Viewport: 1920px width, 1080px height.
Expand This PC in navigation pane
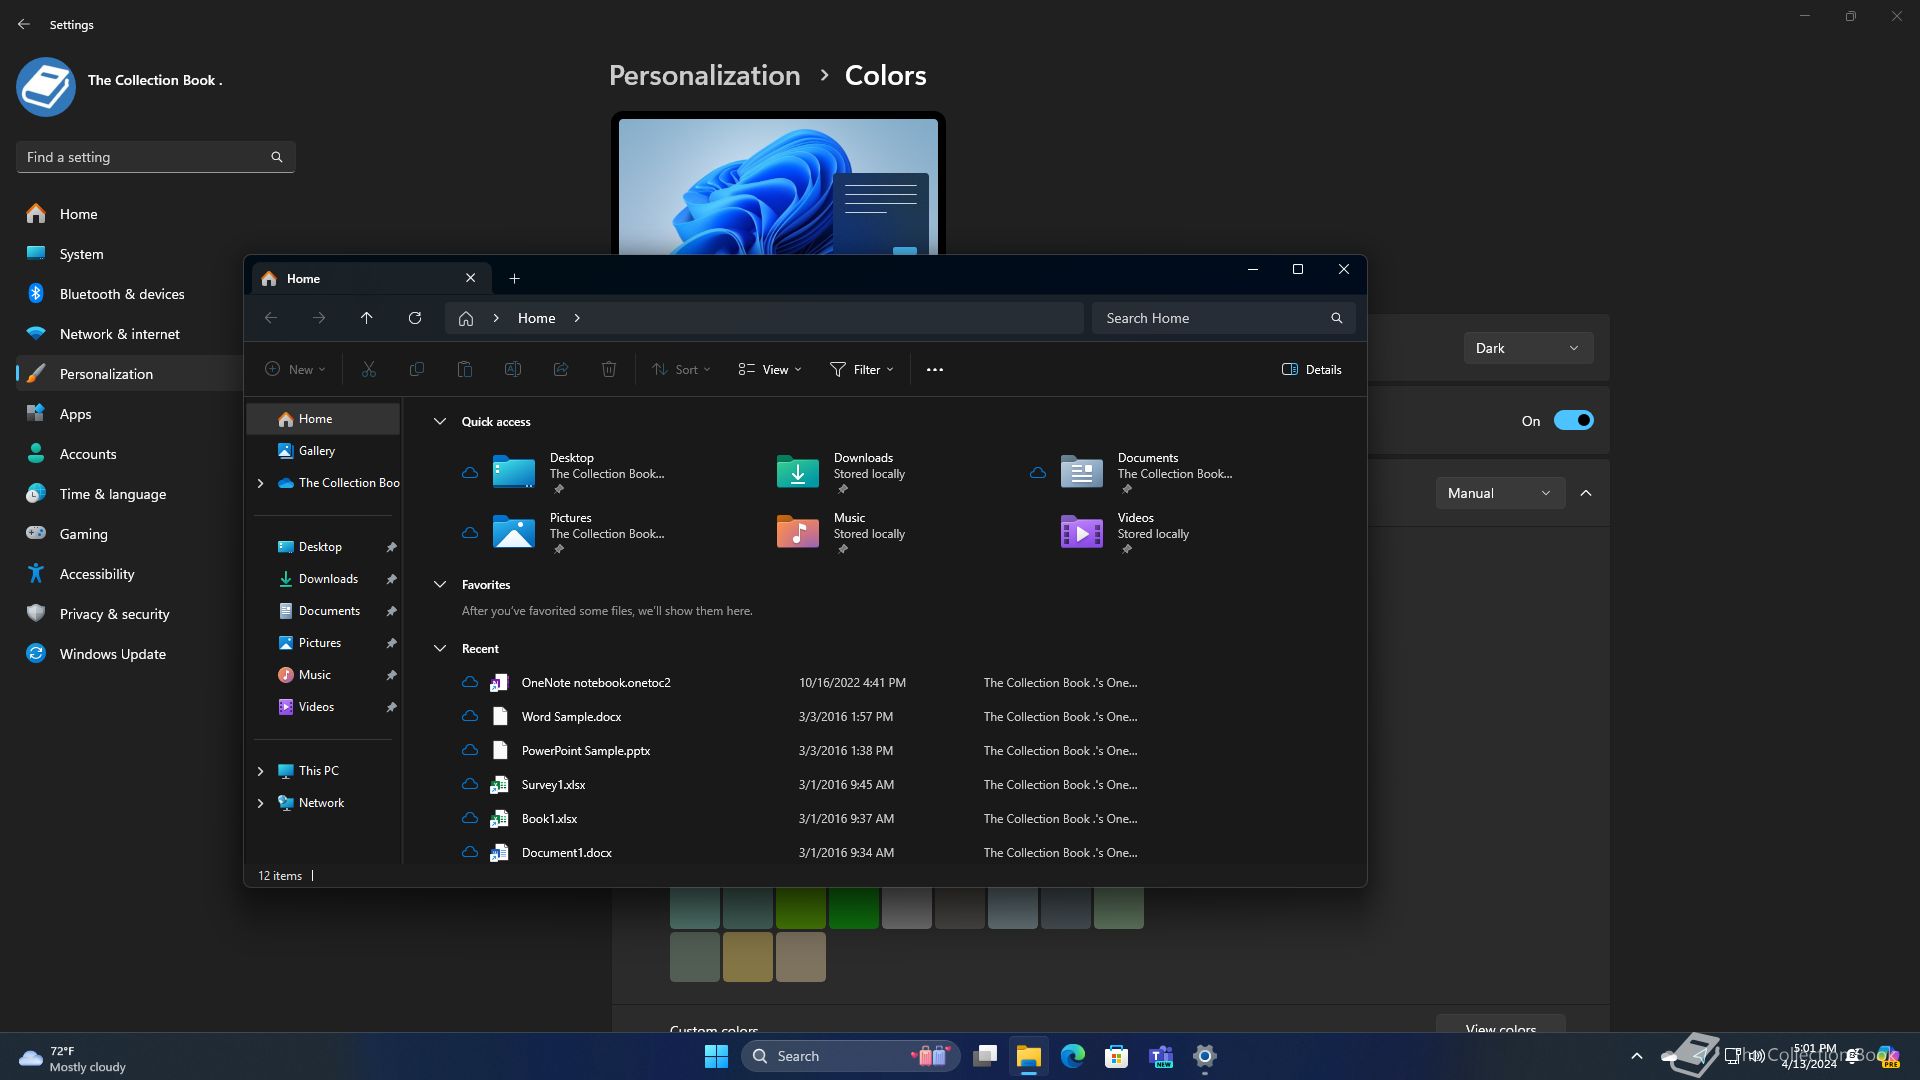[261, 771]
